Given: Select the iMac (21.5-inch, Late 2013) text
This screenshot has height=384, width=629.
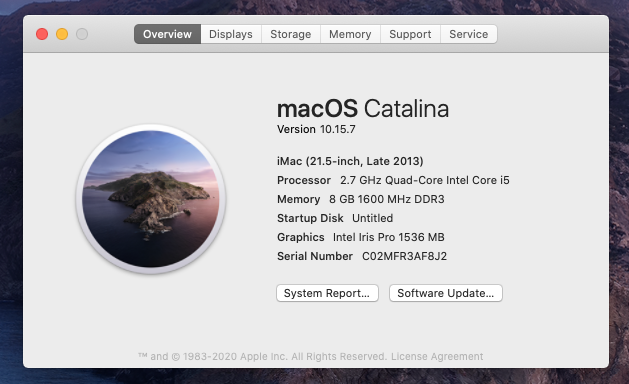Looking at the screenshot, I should tap(350, 161).
